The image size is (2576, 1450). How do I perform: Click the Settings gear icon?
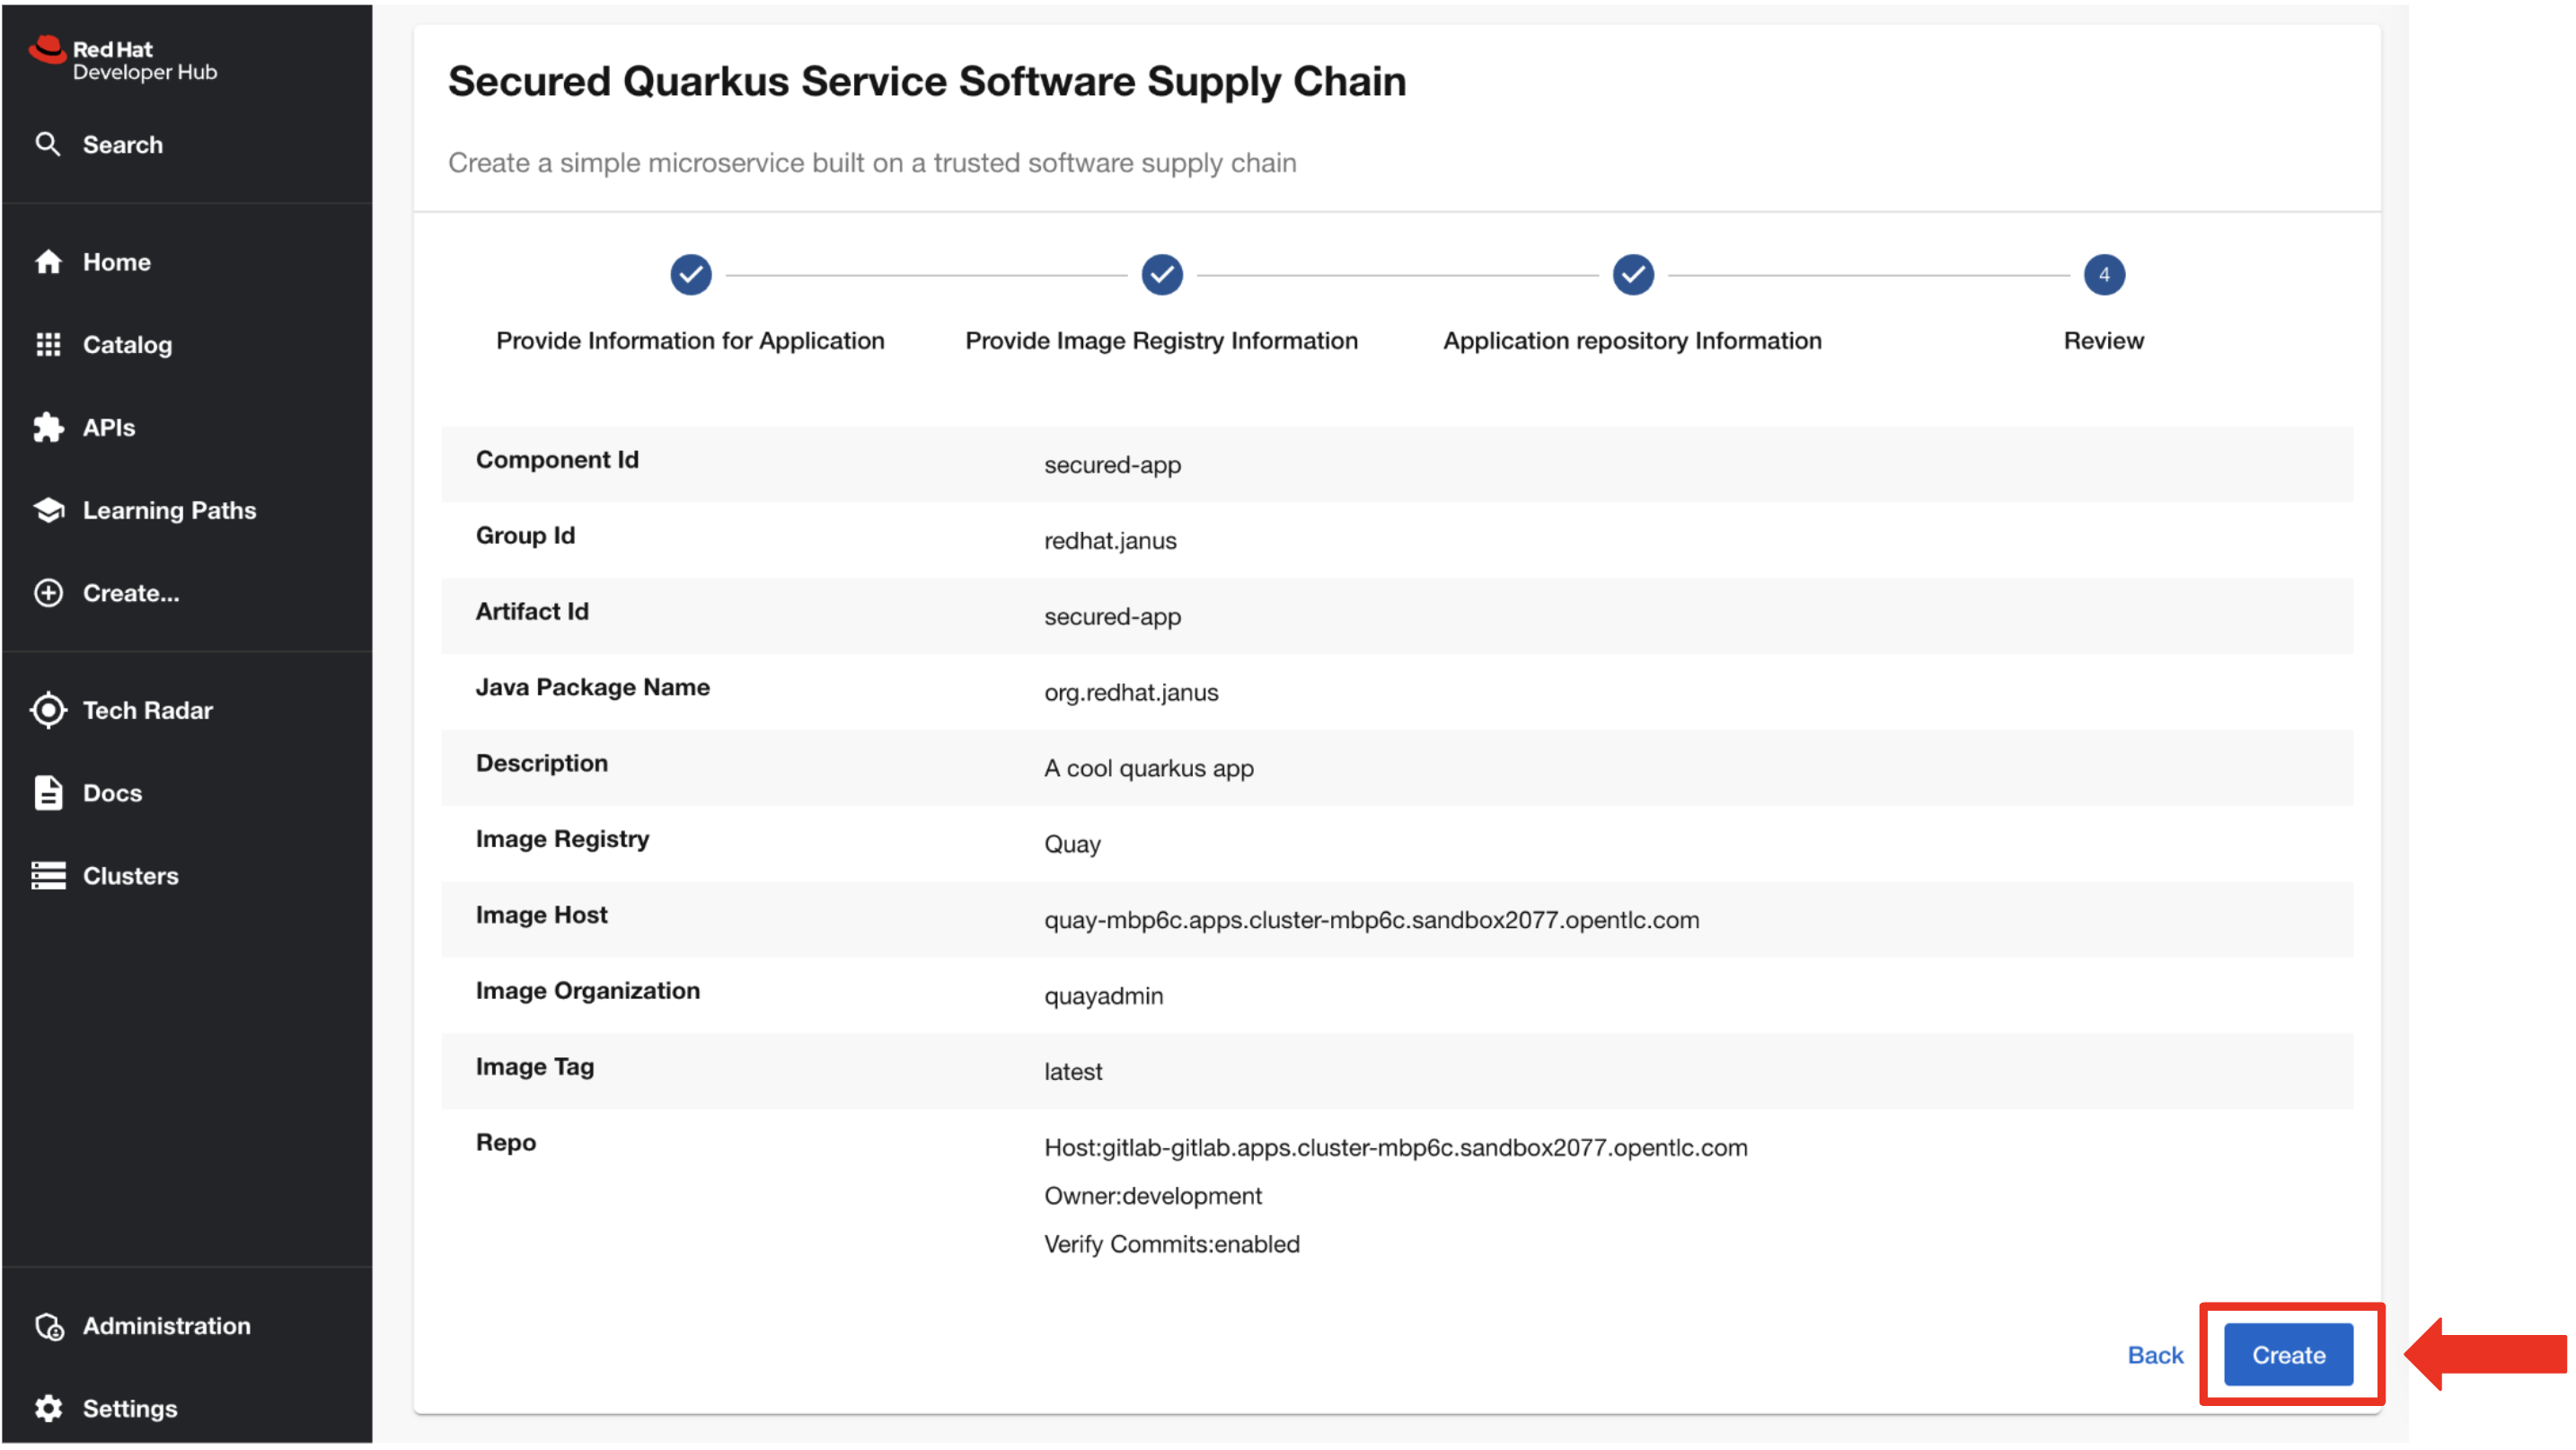48,1410
